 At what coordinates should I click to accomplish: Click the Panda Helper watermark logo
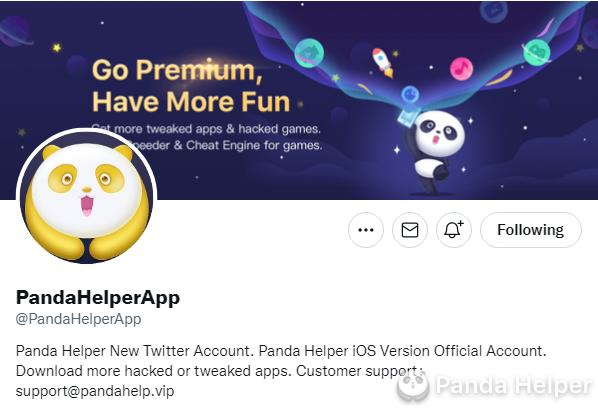(x=495, y=385)
